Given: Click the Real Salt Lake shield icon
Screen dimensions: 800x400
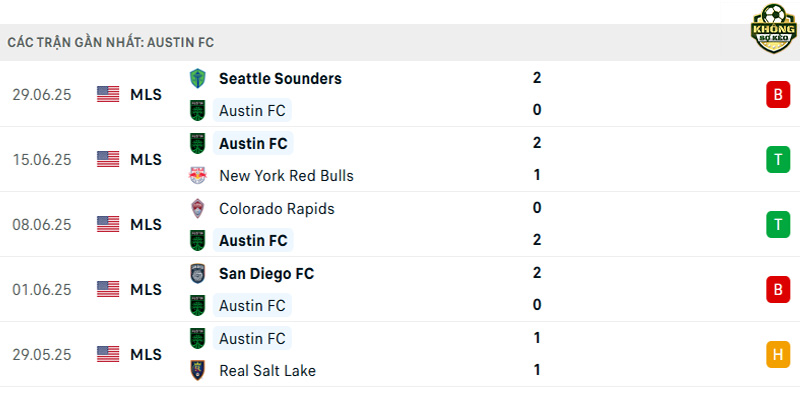Looking at the screenshot, I should tap(197, 370).
